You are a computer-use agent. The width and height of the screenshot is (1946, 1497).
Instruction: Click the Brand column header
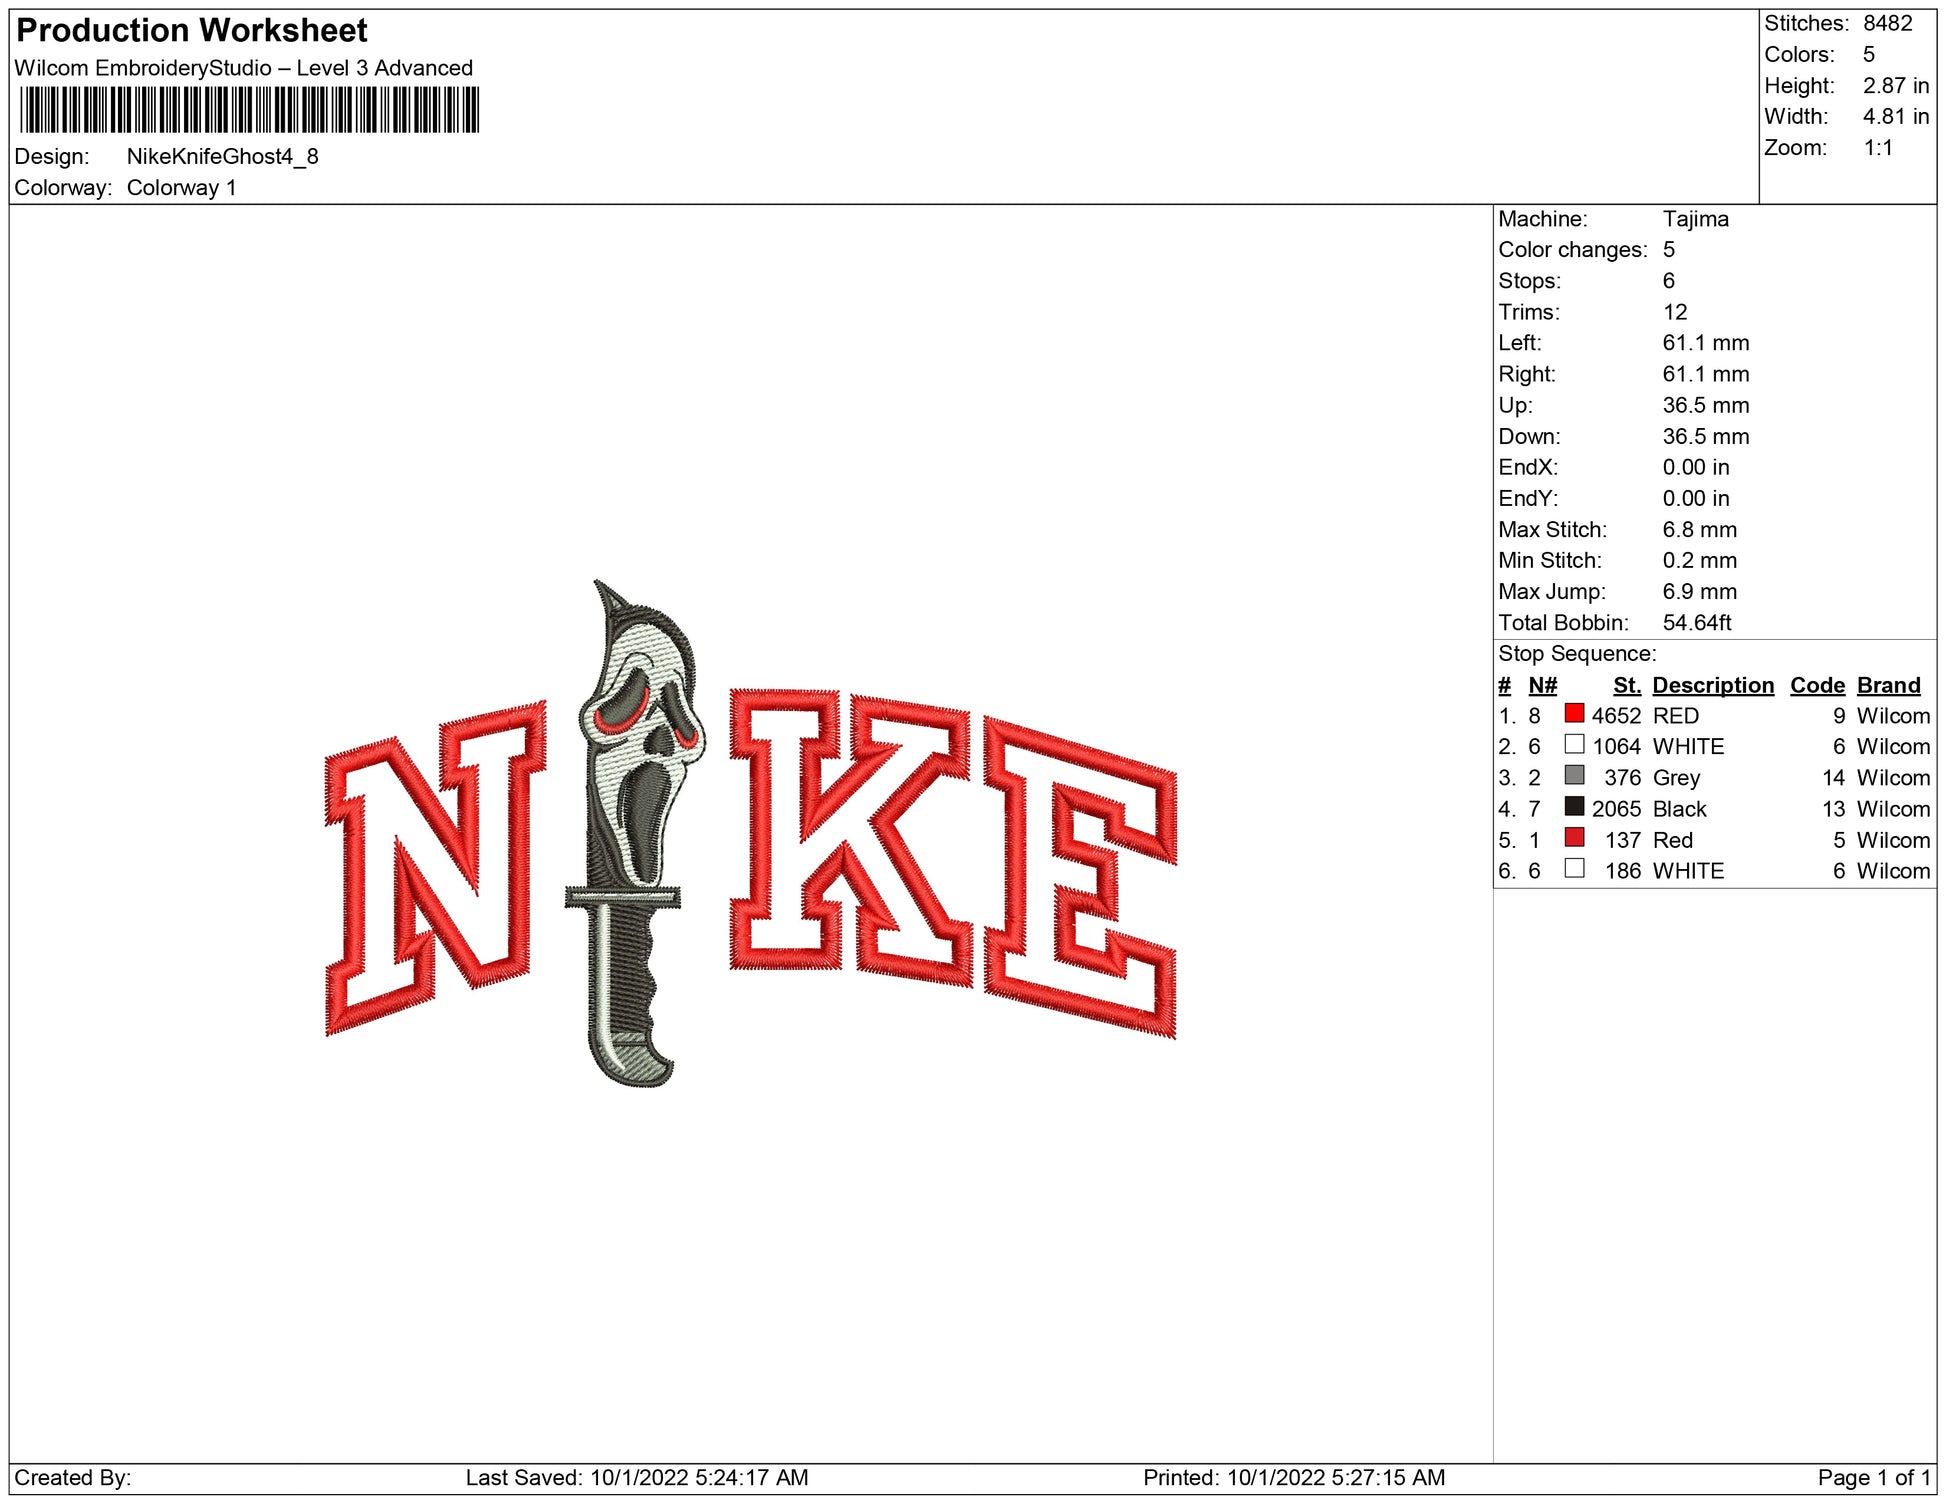pos(1888,685)
